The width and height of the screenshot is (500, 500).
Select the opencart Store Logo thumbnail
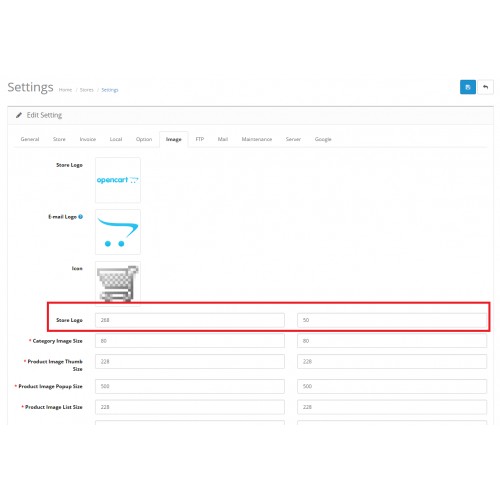point(118,180)
